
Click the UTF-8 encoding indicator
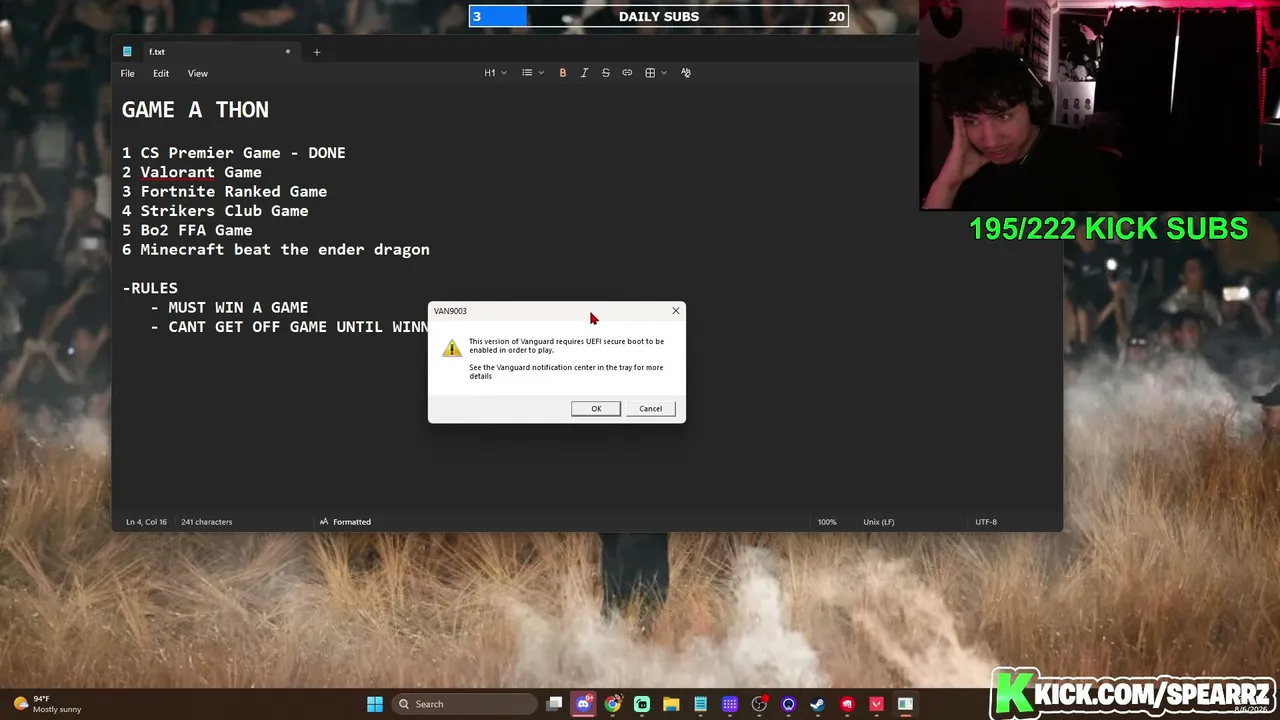coord(986,522)
